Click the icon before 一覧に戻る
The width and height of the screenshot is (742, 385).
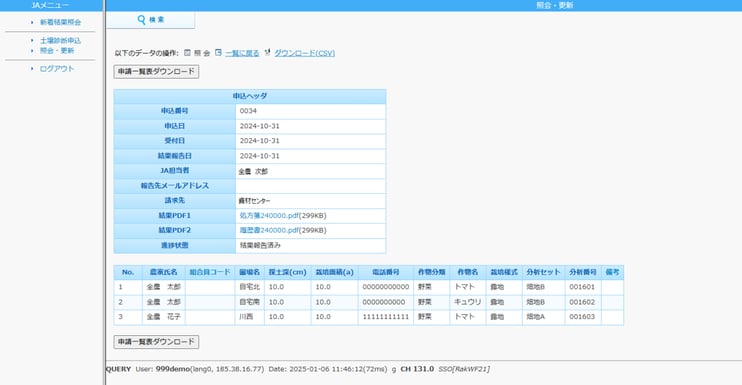[218, 53]
